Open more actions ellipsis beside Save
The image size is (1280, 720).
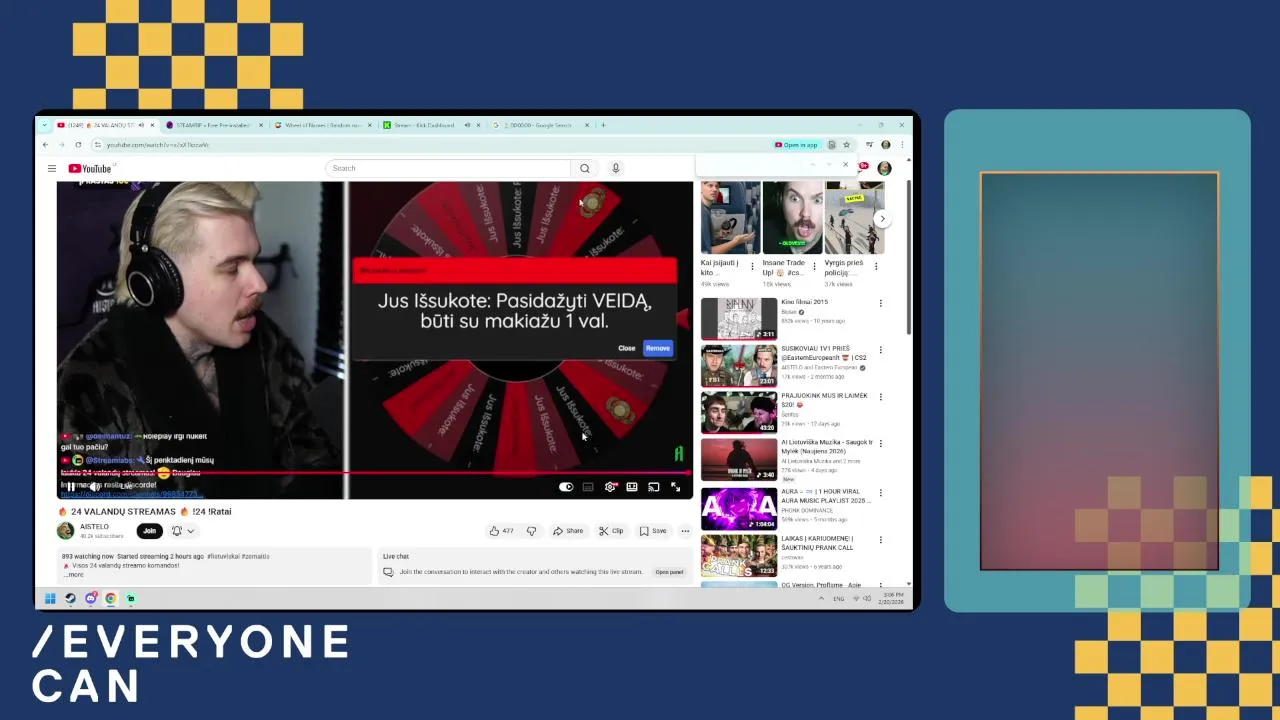click(x=685, y=531)
